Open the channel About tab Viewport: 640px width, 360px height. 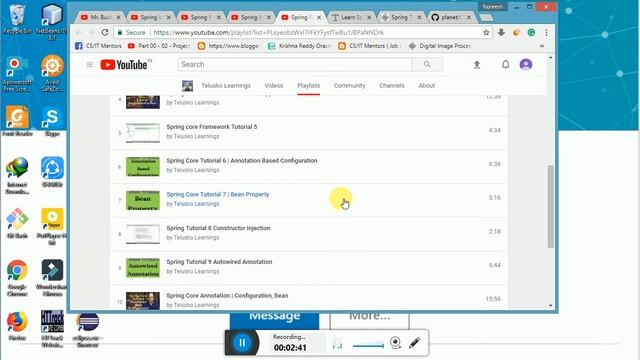427,86
